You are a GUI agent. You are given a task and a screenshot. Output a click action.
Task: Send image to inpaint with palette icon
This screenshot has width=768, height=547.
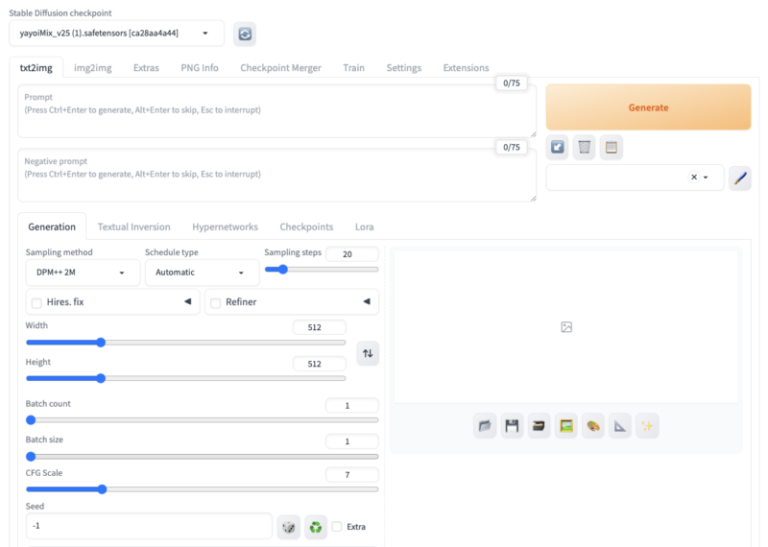point(594,426)
